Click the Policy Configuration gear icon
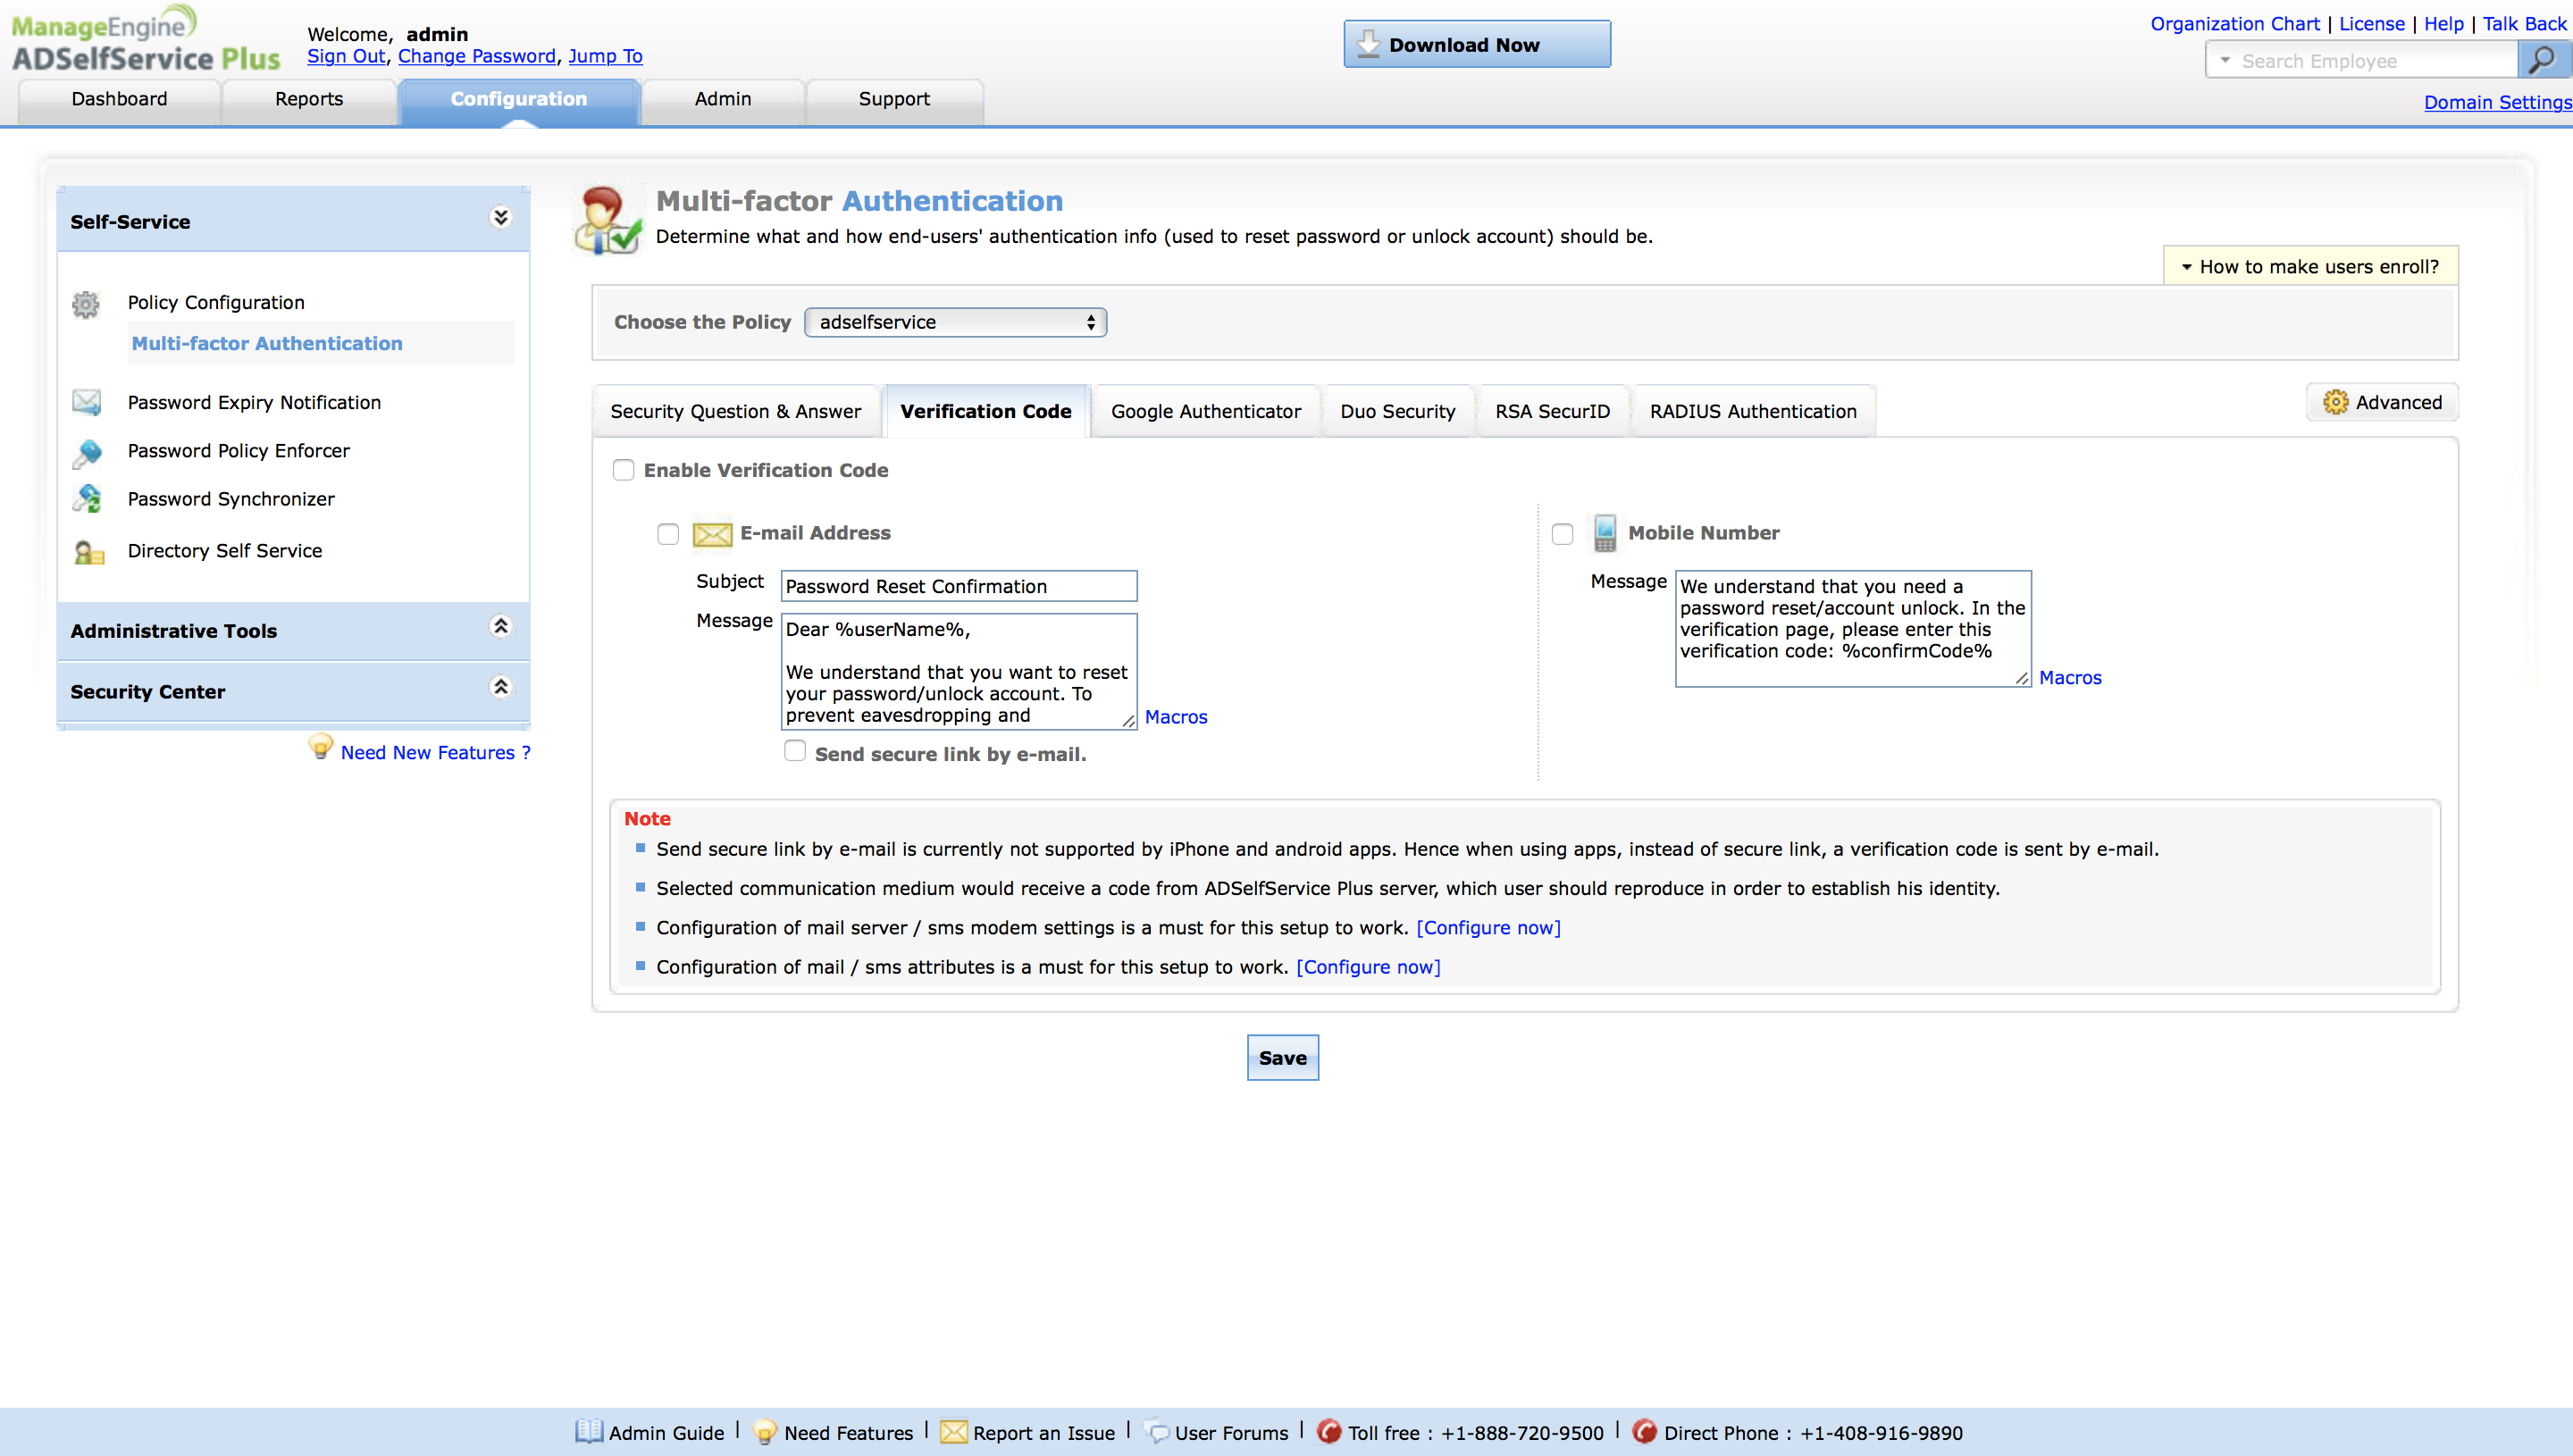 click(x=86, y=304)
